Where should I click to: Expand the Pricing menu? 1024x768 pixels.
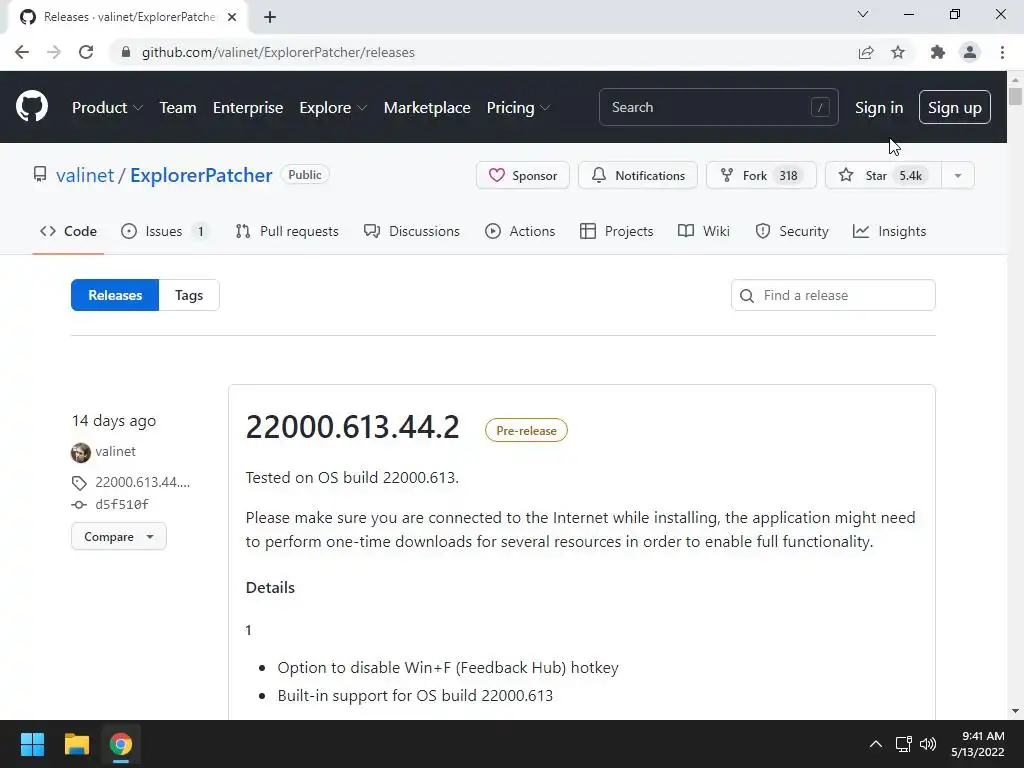(x=519, y=108)
